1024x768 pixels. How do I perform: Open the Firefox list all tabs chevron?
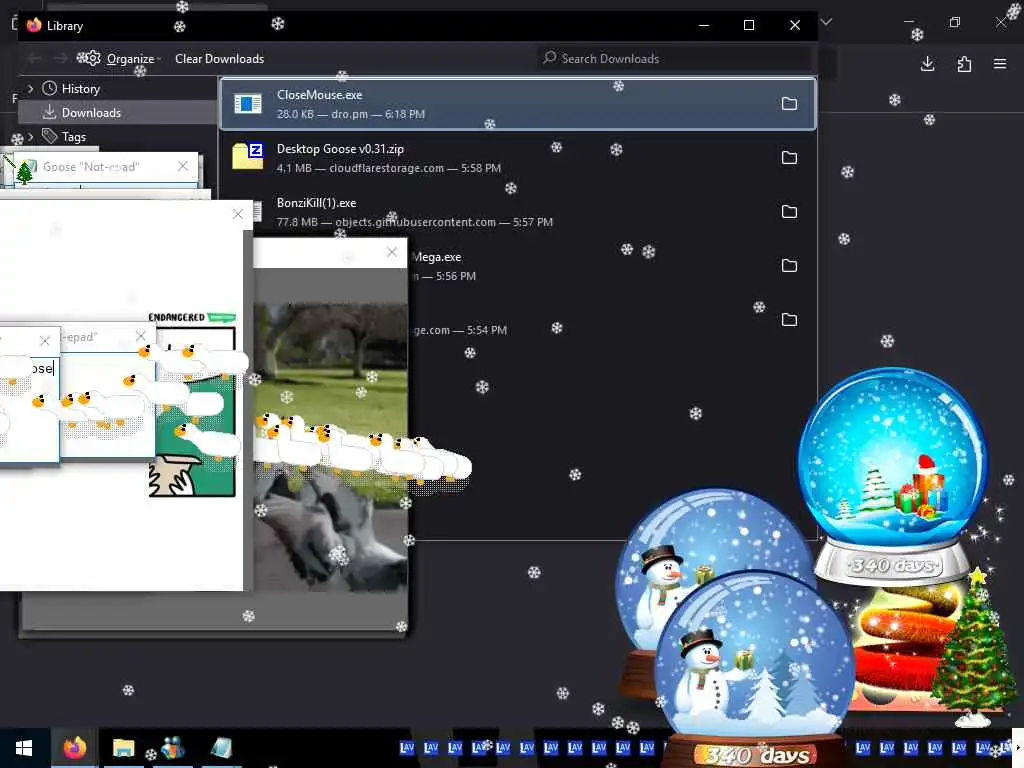827,23
